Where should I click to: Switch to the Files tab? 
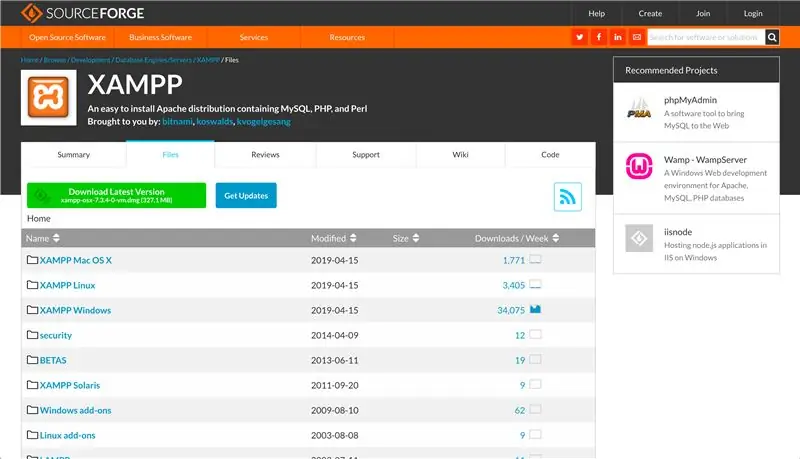pyautogui.click(x=170, y=155)
